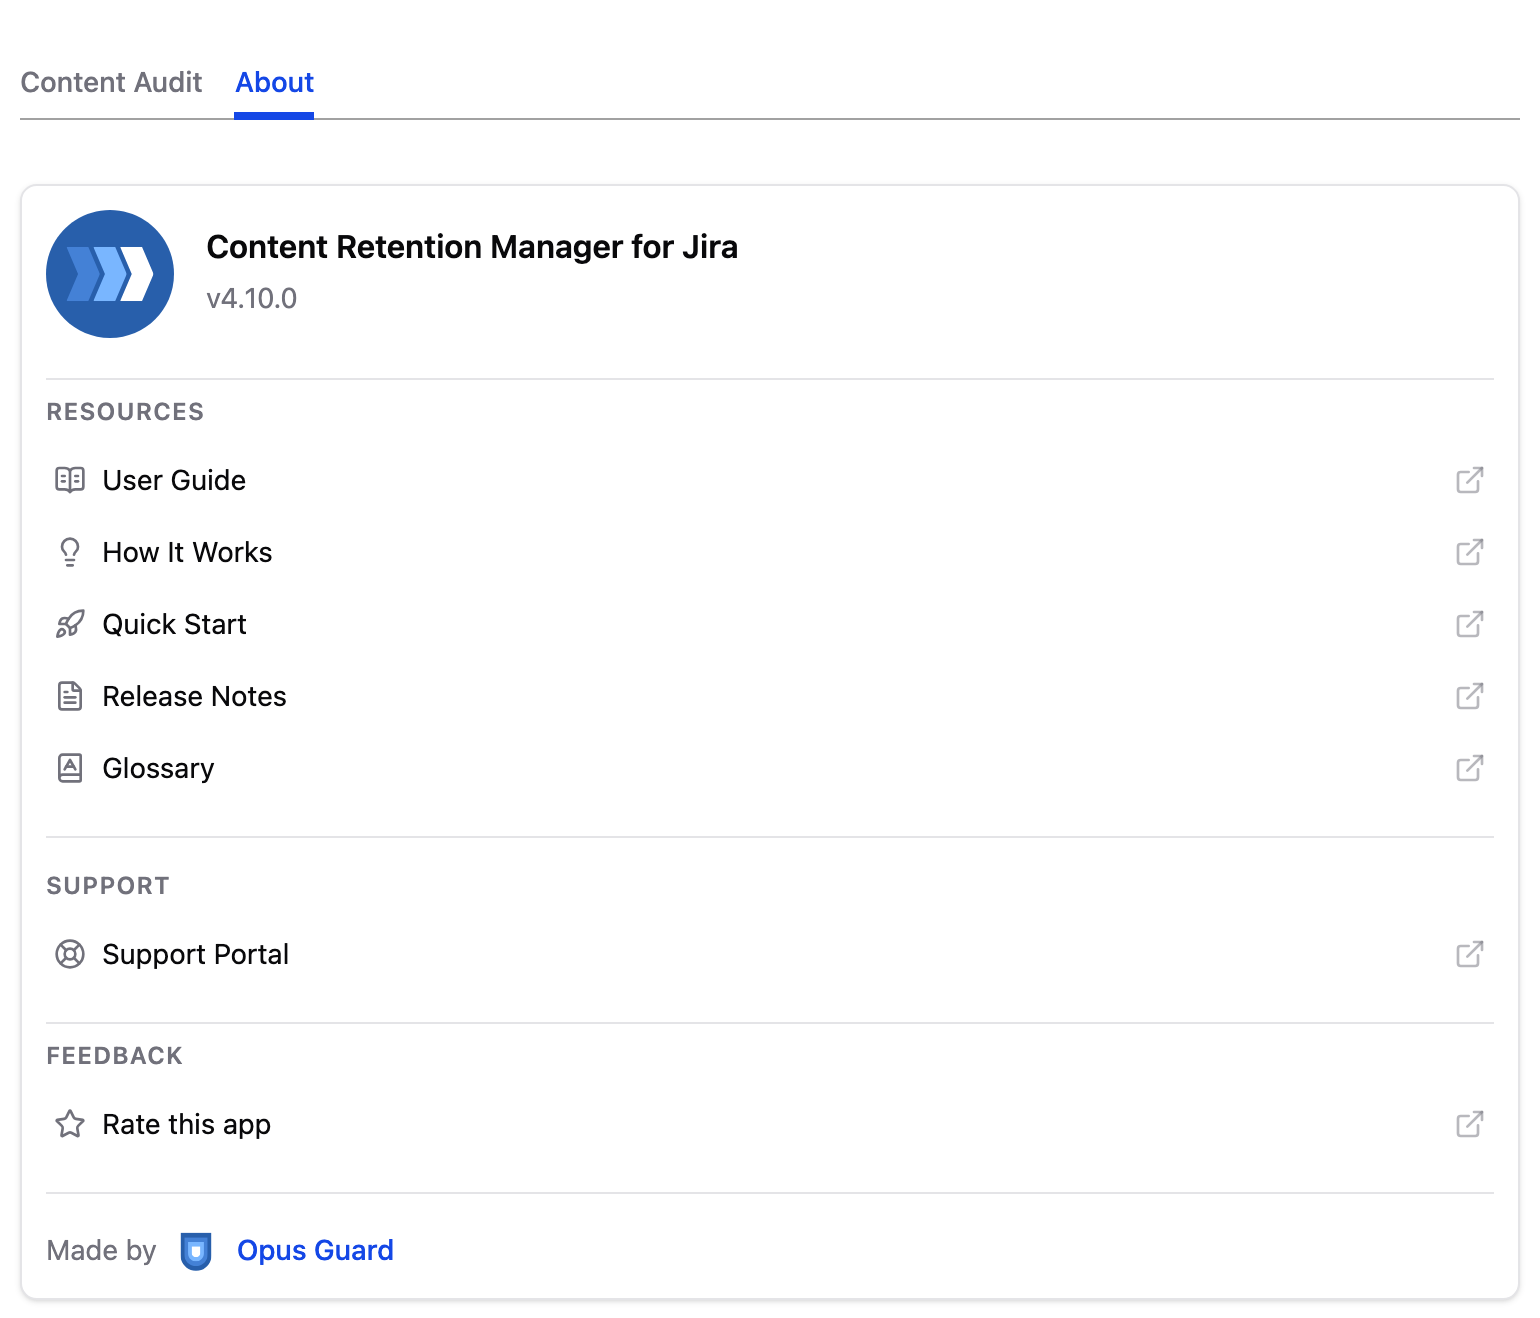Click the FEEDBACK section heading
Viewport: 1540px width, 1318px height.
[x=115, y=1056]
